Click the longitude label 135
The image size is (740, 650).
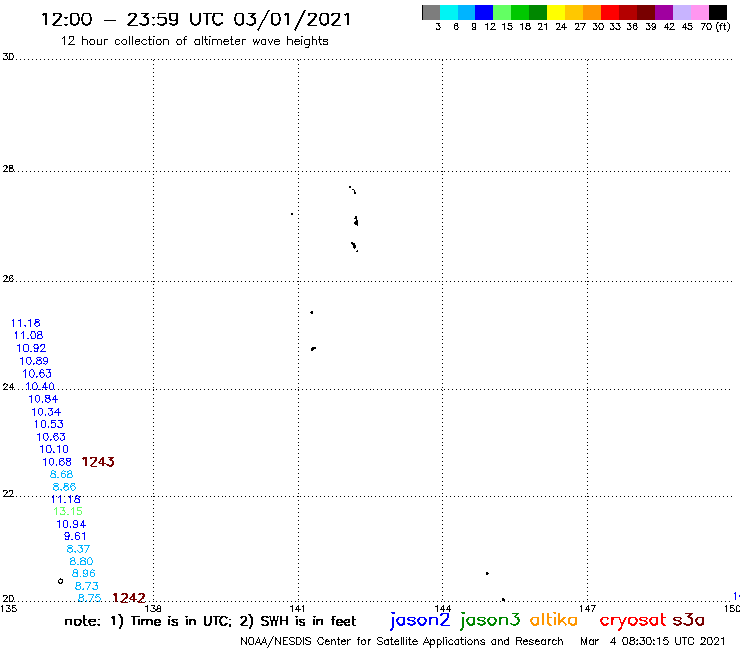(8, 608)
